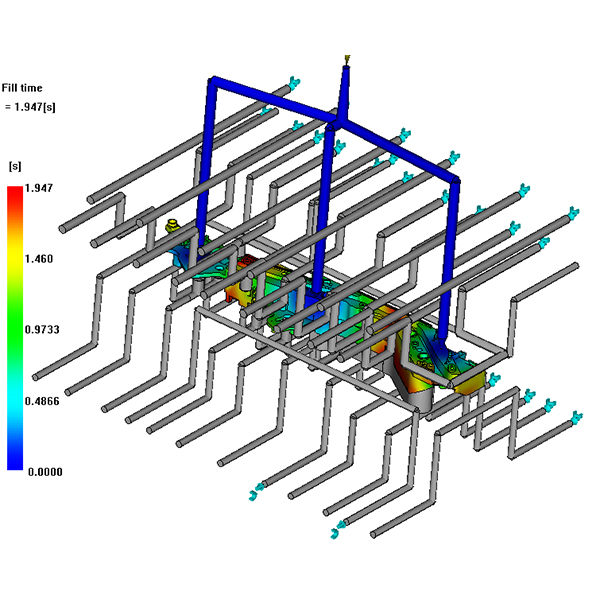Pick the green middle of the legend bar

pos(15,328)
